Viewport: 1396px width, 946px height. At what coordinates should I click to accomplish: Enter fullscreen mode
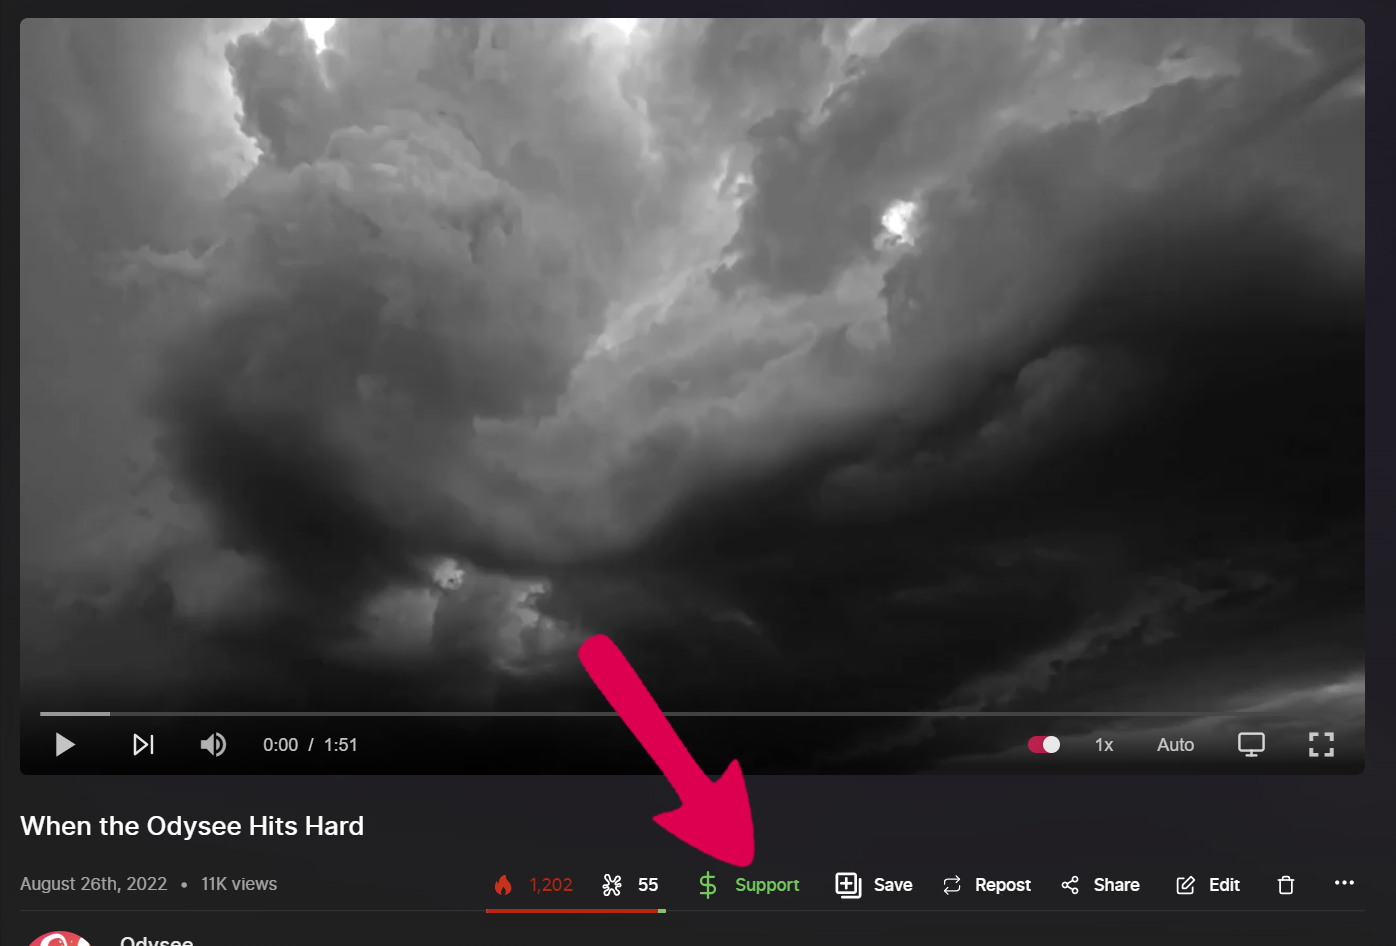click(x=1321, y=745)
